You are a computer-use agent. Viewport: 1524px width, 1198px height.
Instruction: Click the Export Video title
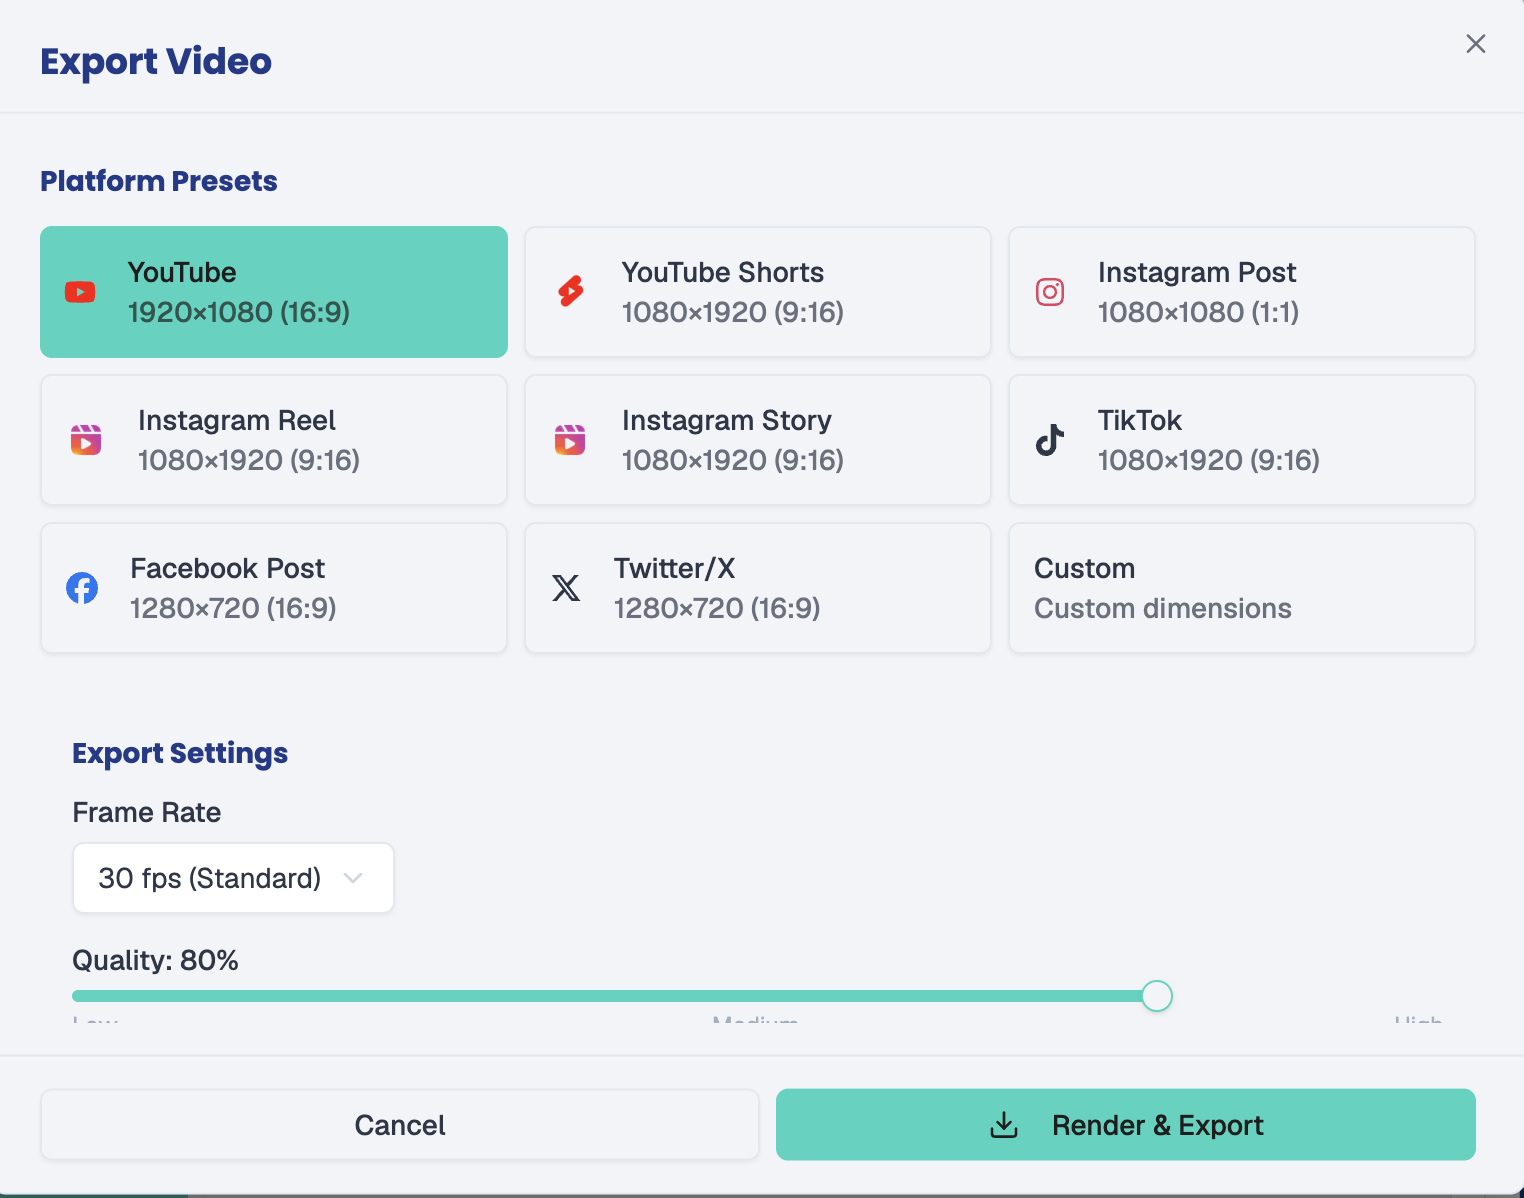point(156,61)
